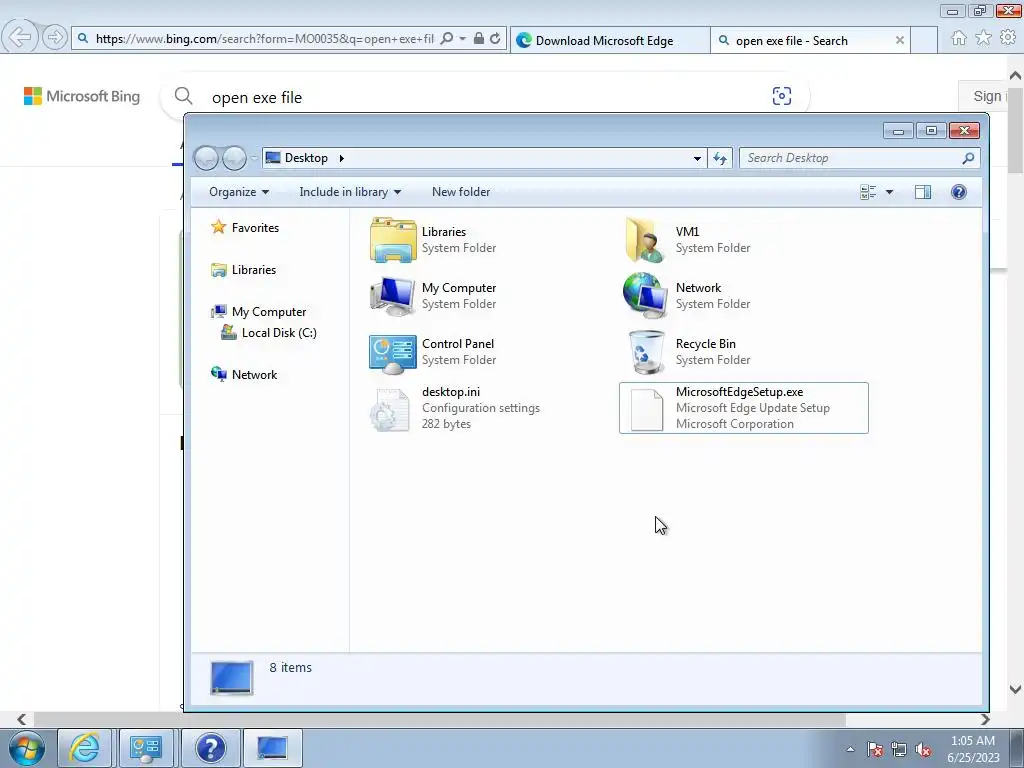Open the address bar history dropdown
The image size is (1024, 768).
coord(697,158)
